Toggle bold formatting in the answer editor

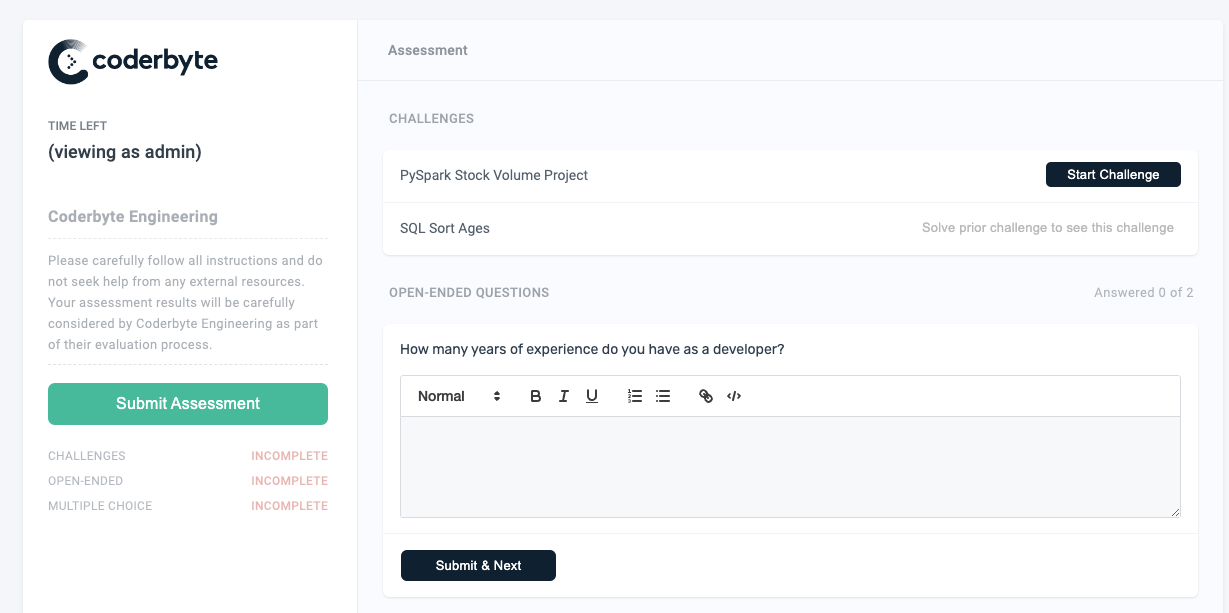[x=535, y=396]
